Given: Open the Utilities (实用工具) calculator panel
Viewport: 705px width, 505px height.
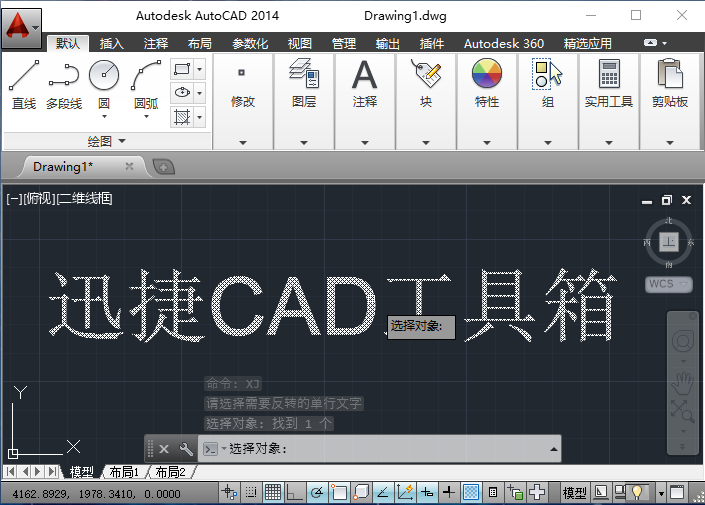Looking at the screenshot, I should 609,101.
